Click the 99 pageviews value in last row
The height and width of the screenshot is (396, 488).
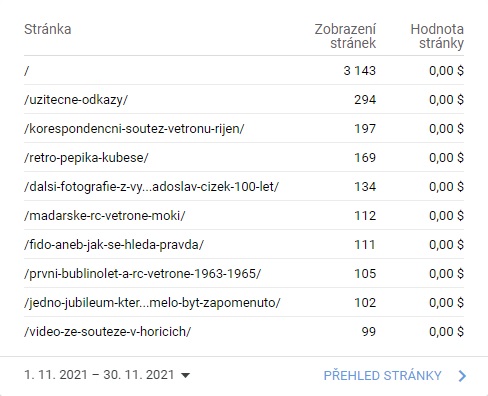[x=369, y=332]
